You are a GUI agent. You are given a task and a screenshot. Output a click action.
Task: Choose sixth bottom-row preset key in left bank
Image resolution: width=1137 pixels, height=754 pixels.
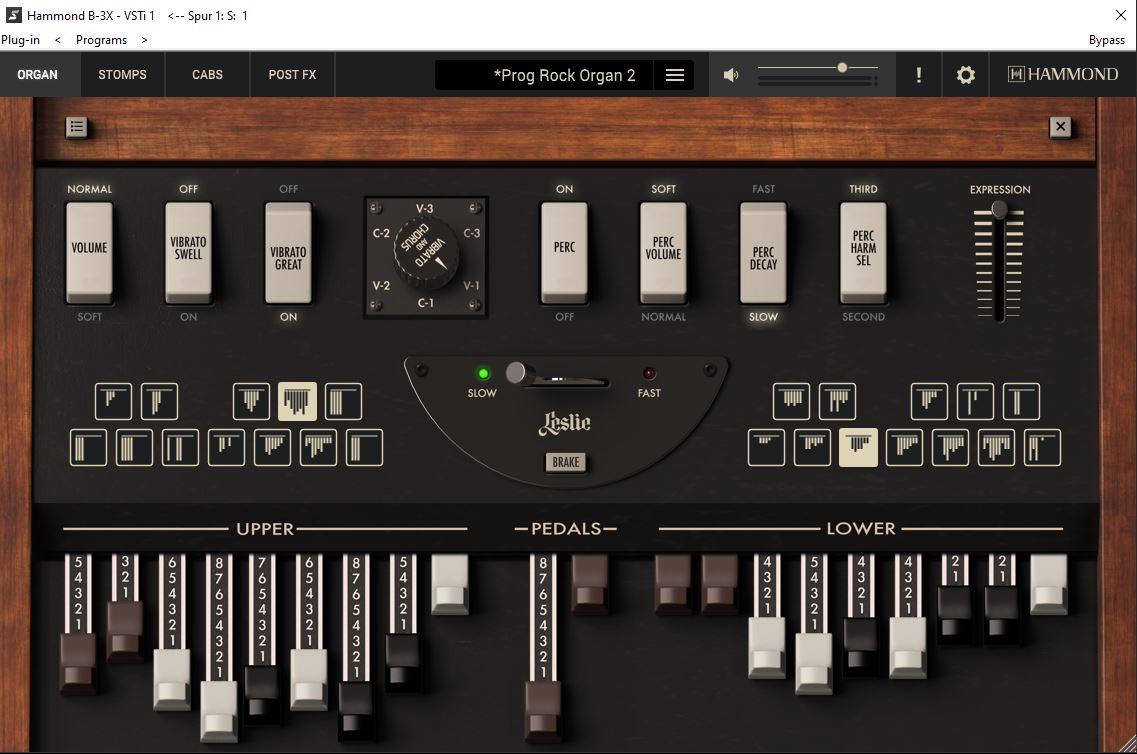(318, 447)
